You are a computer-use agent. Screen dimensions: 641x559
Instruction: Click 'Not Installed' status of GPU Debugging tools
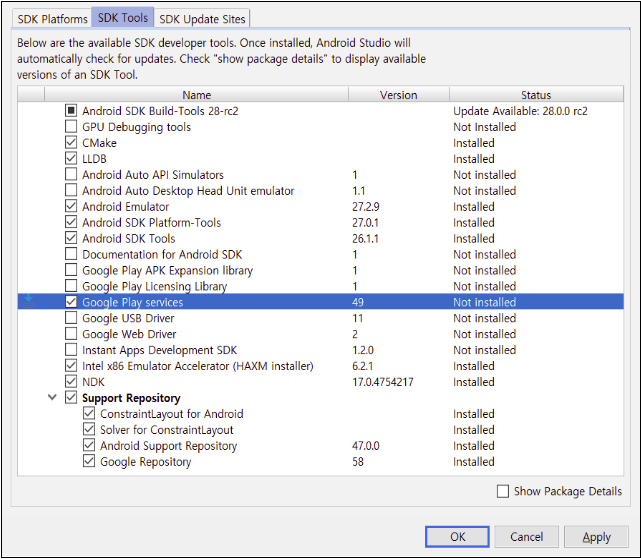[484, 127]
